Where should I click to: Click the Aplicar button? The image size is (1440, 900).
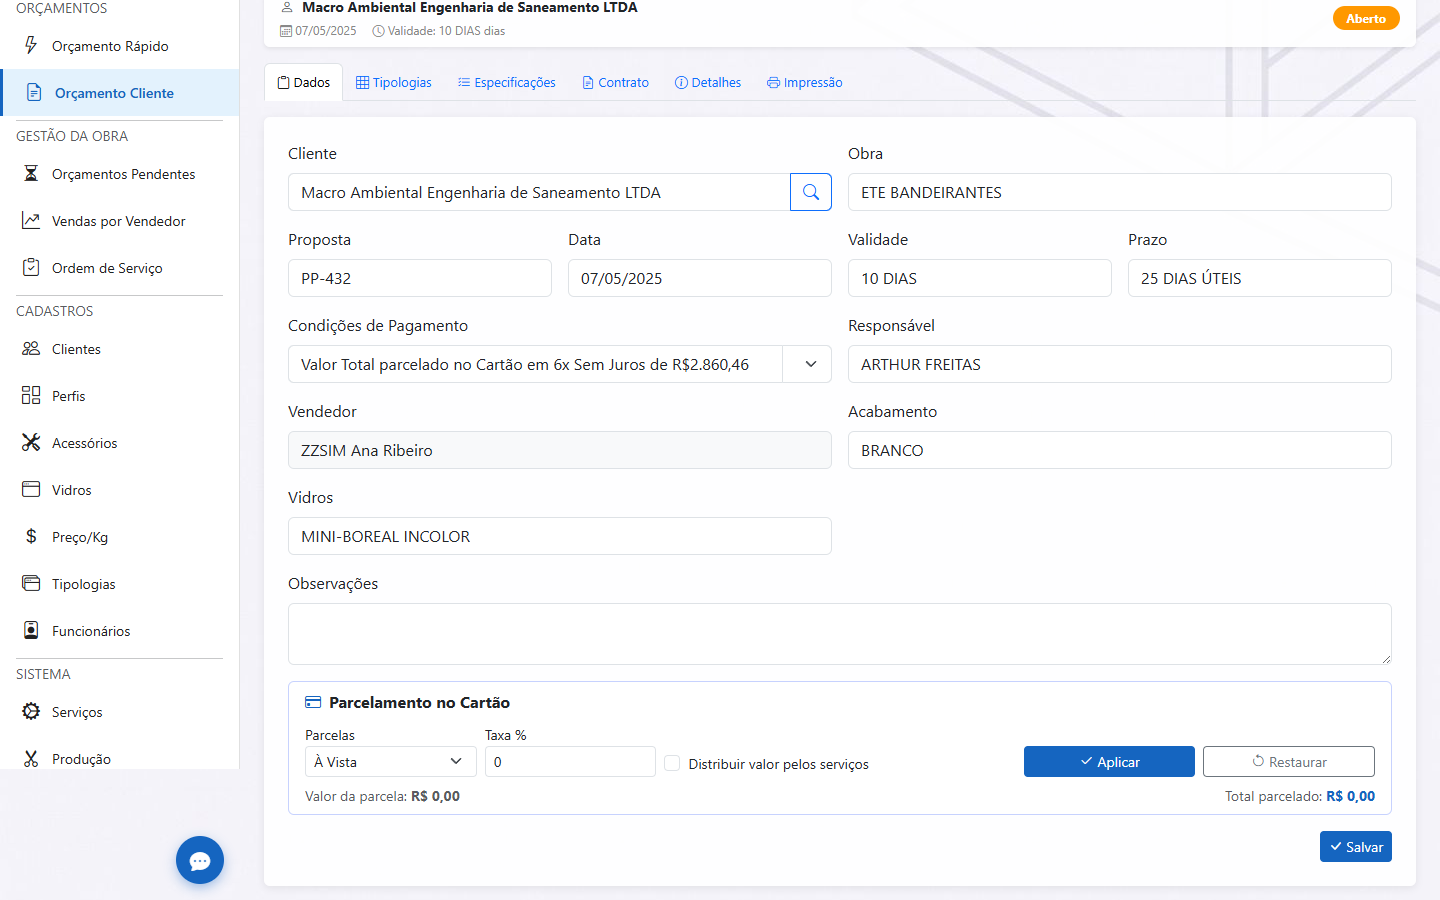point(1109,762)
